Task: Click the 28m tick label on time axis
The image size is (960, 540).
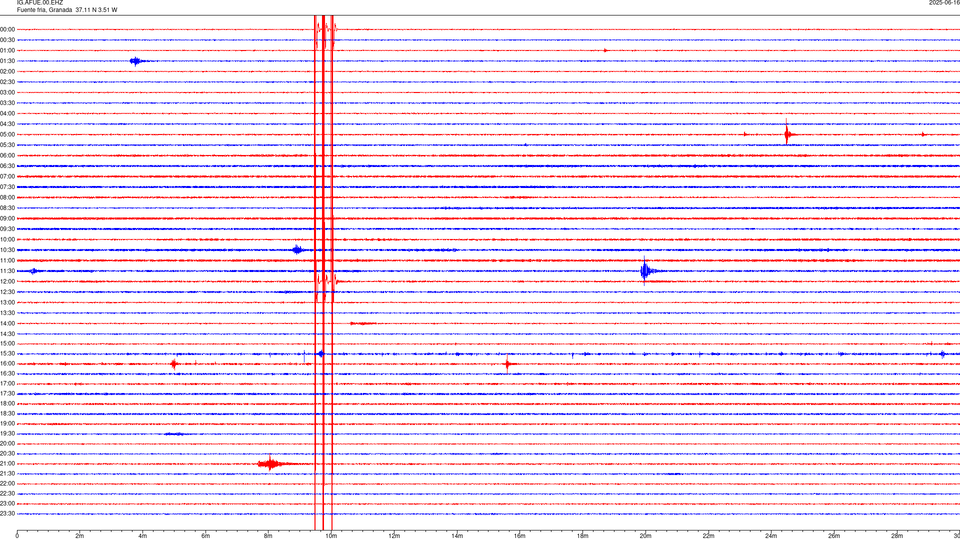Action: tap(897, 536)
